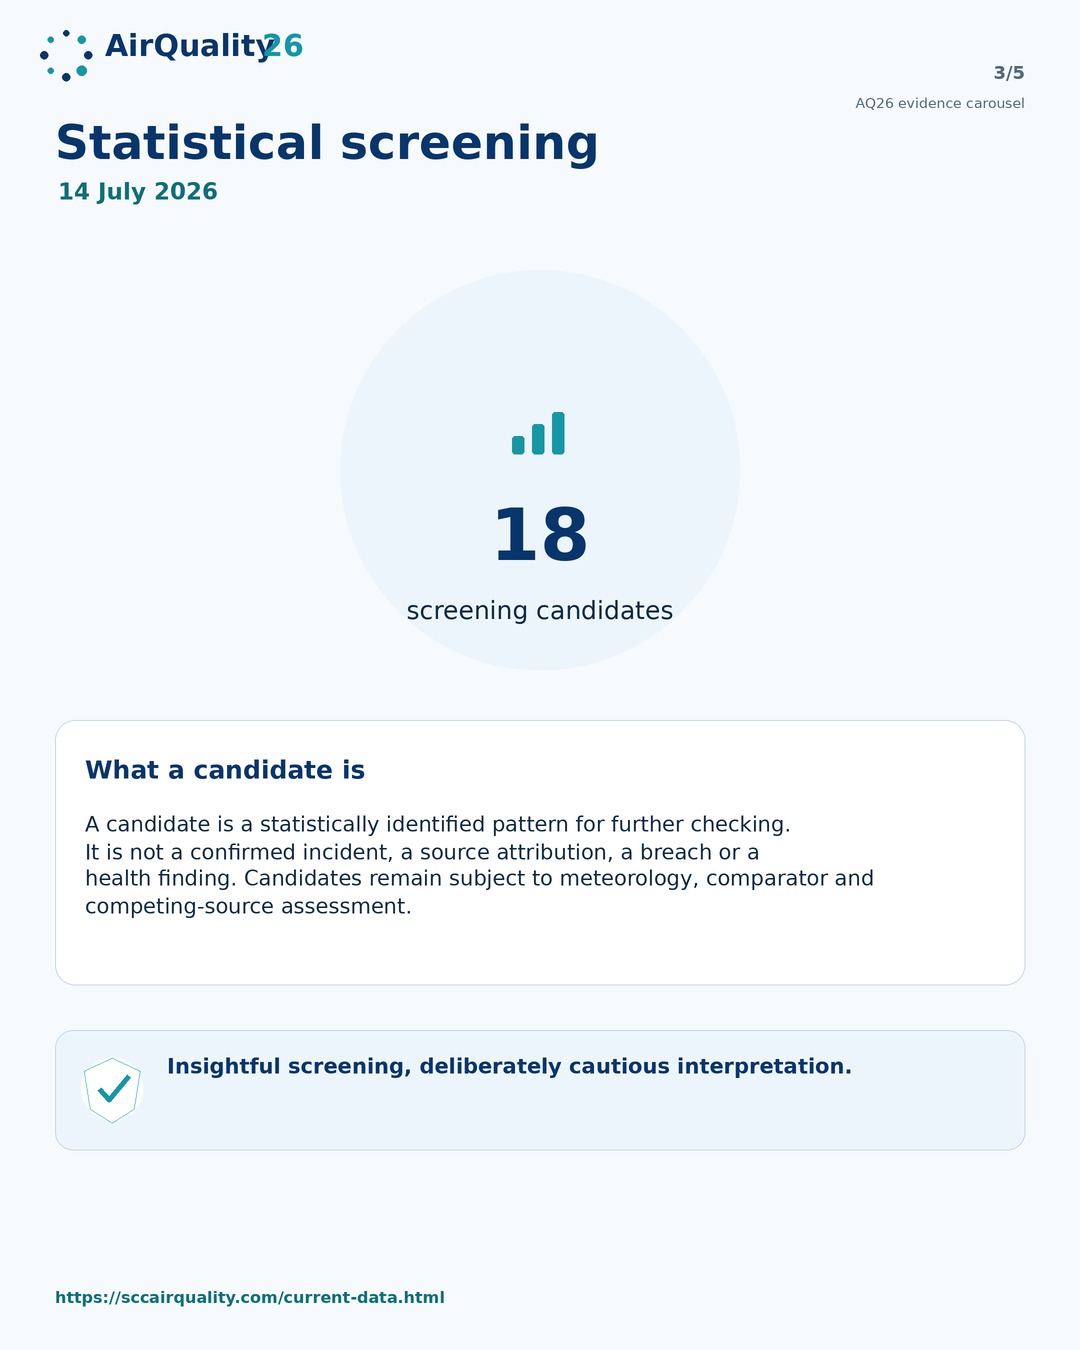Click the AirQuality26 brand name text

coord(204,46)
